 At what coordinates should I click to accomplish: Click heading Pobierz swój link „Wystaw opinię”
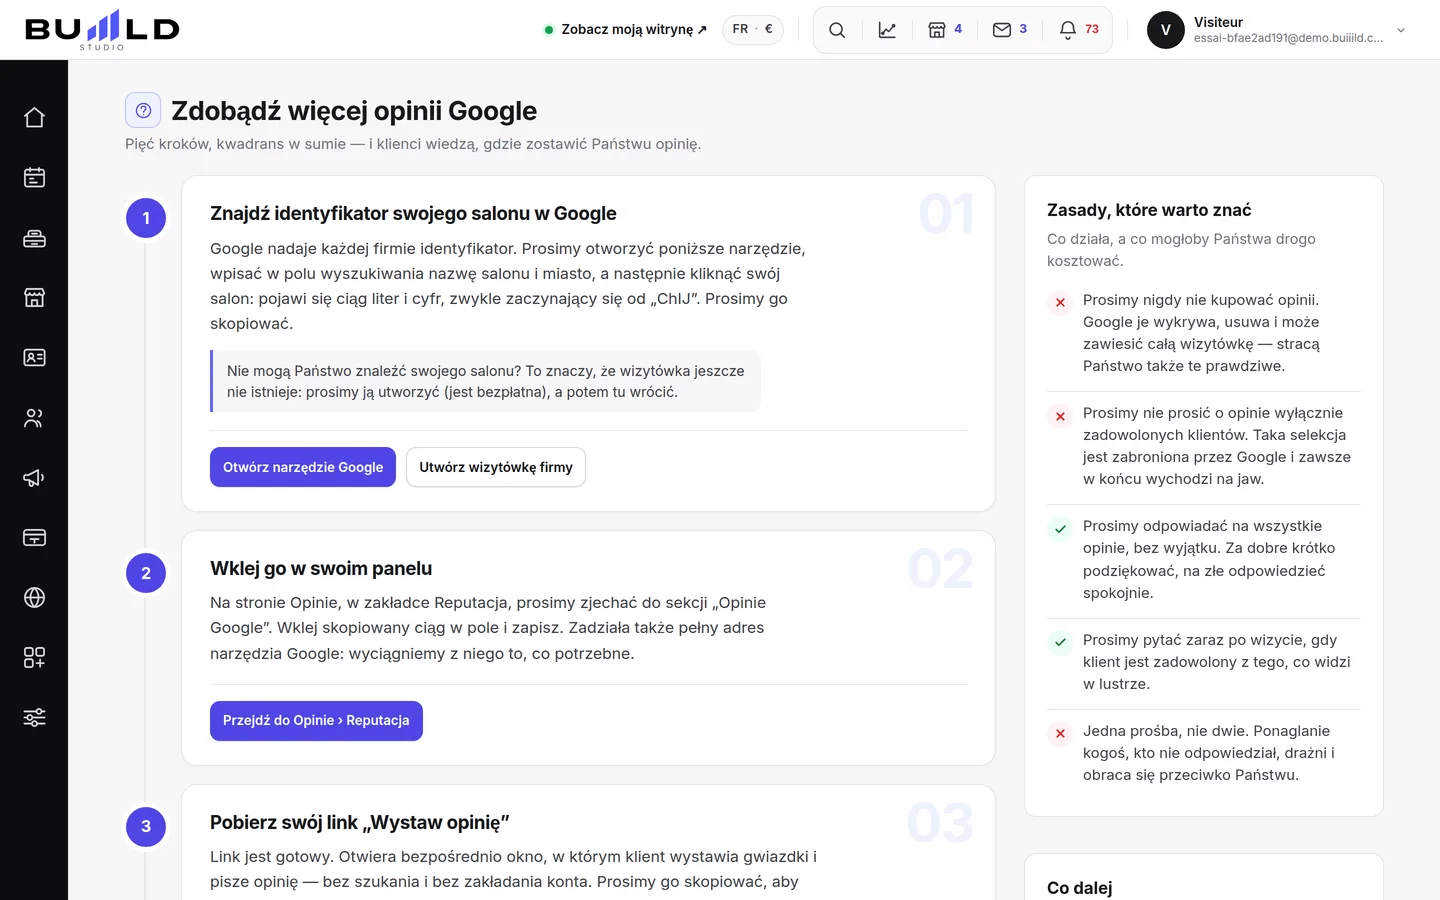(x=360, y=822)
